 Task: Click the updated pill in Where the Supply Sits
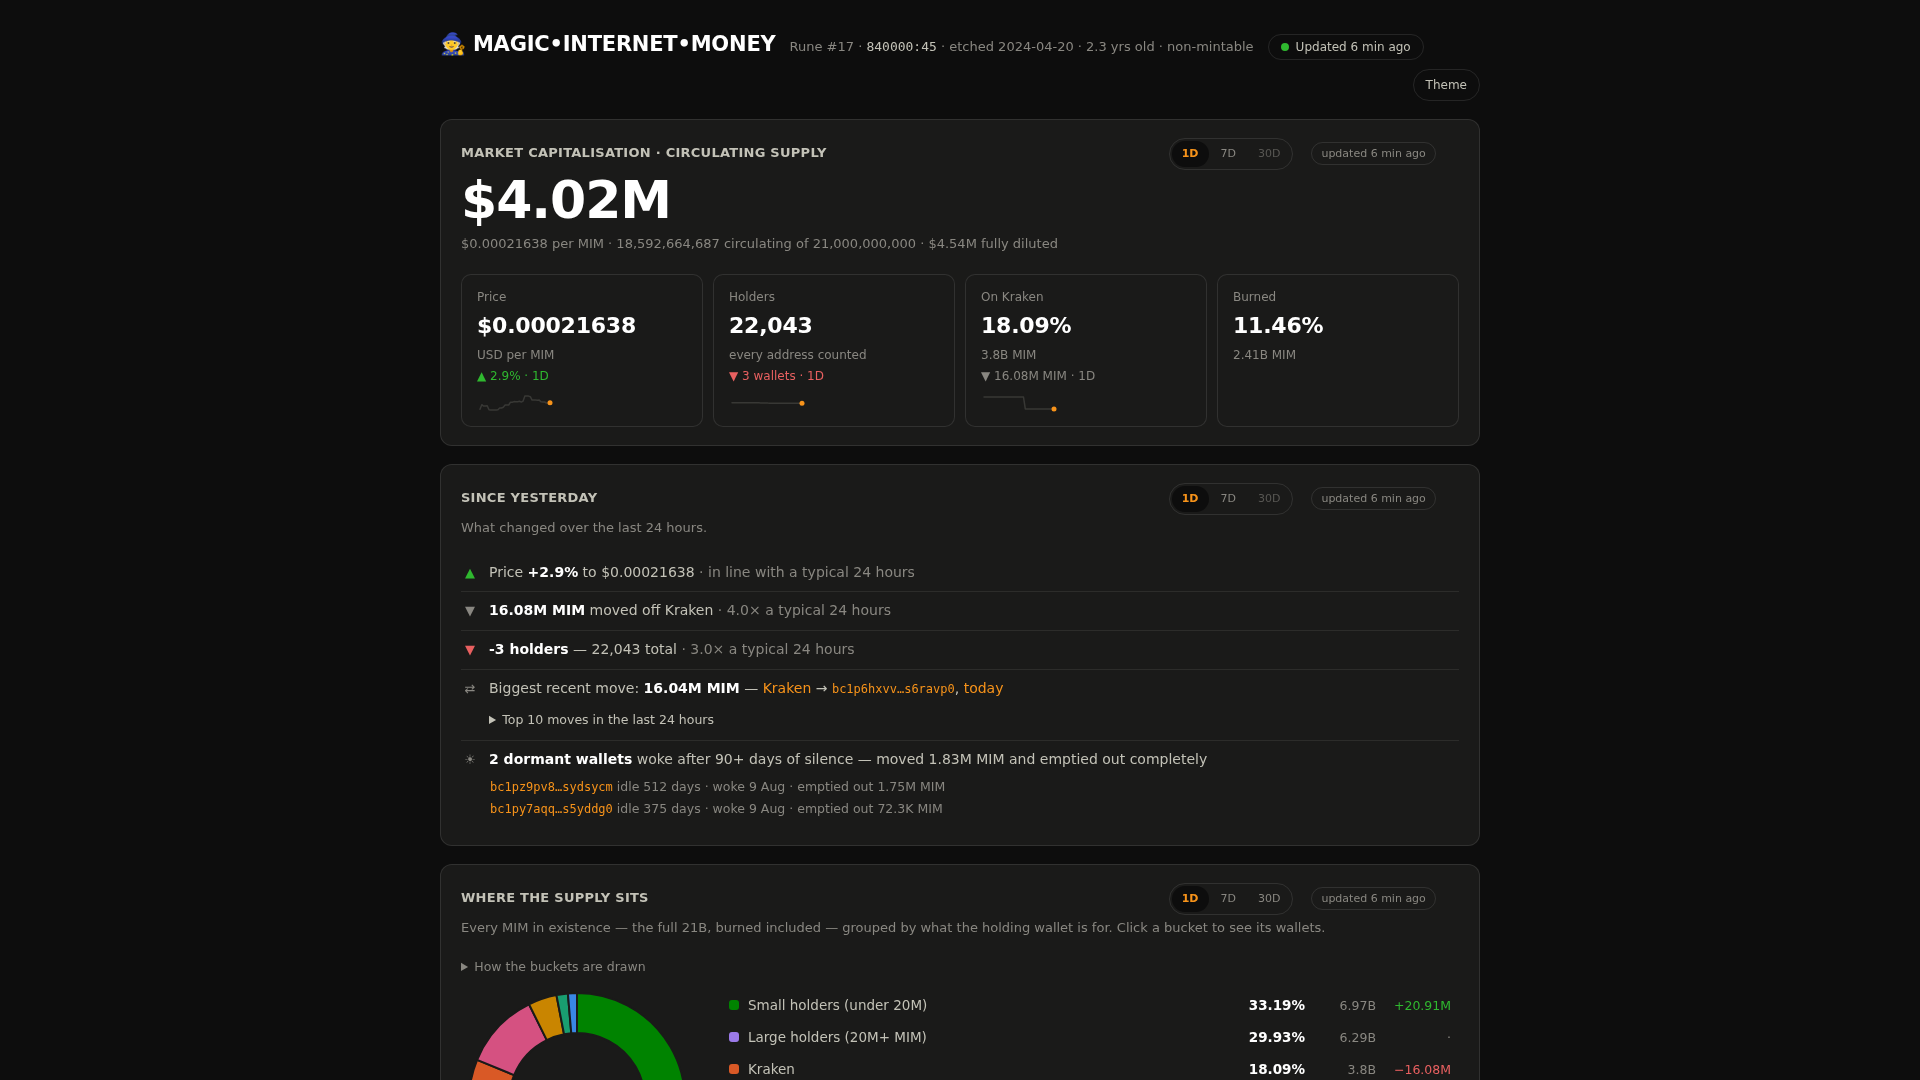(x=1373, y=899)
